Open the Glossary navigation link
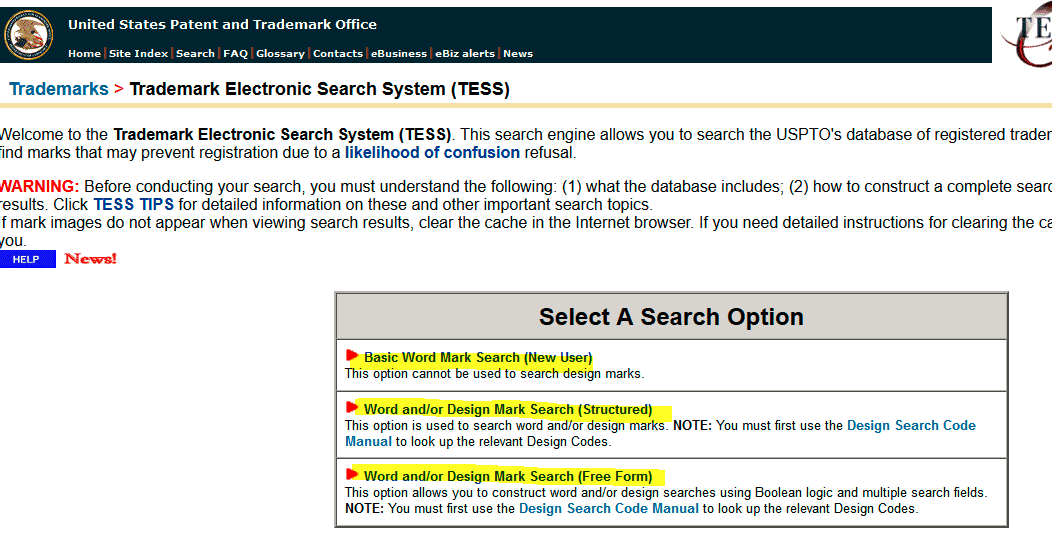Viewport: 1052px width, 536px height. pyautogui.click(x=280, y=54)
